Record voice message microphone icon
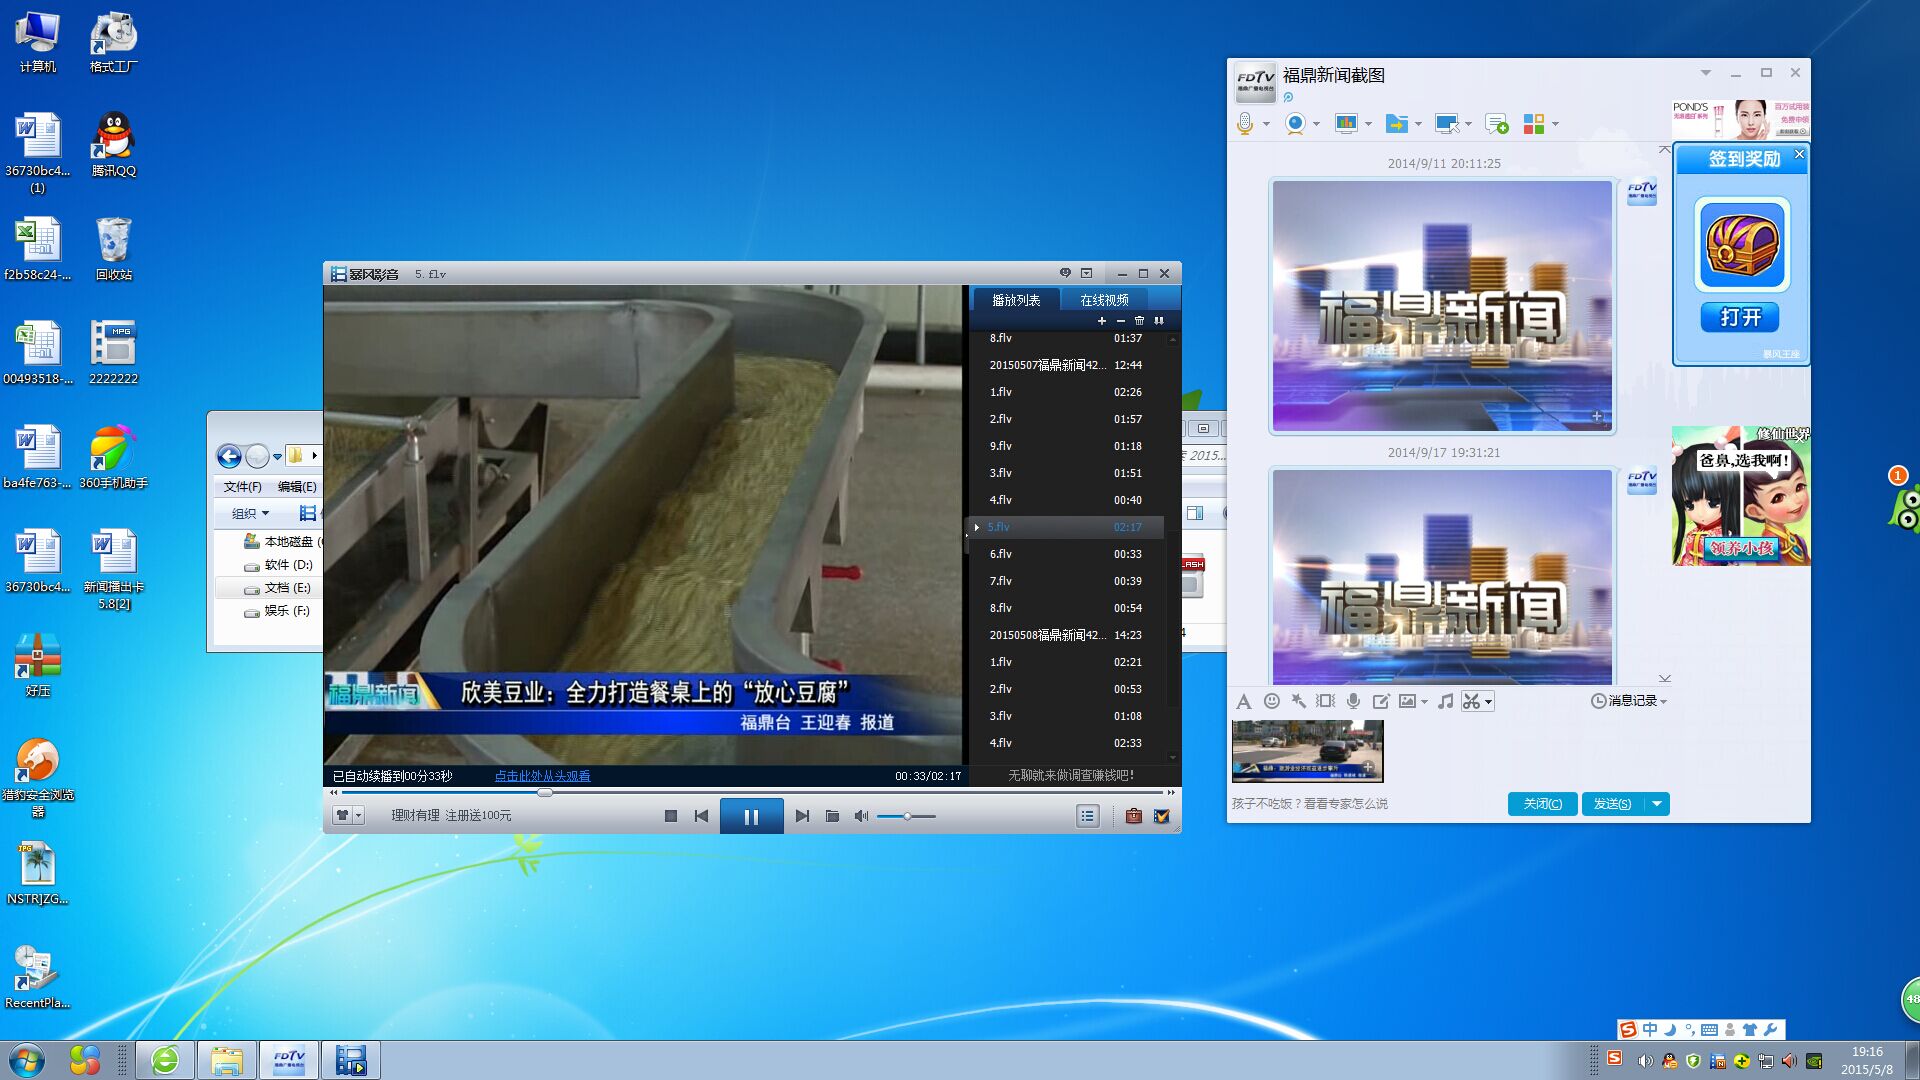The width and height of the screenshot is (1920, 1080). click(x=1353, y=702)
